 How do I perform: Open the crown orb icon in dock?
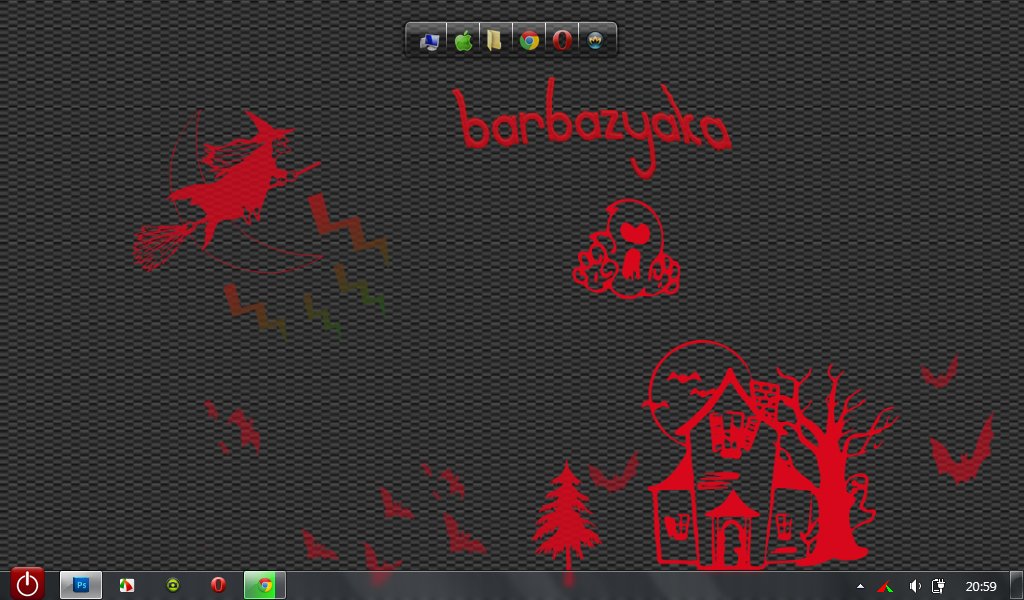click(595, 41)
